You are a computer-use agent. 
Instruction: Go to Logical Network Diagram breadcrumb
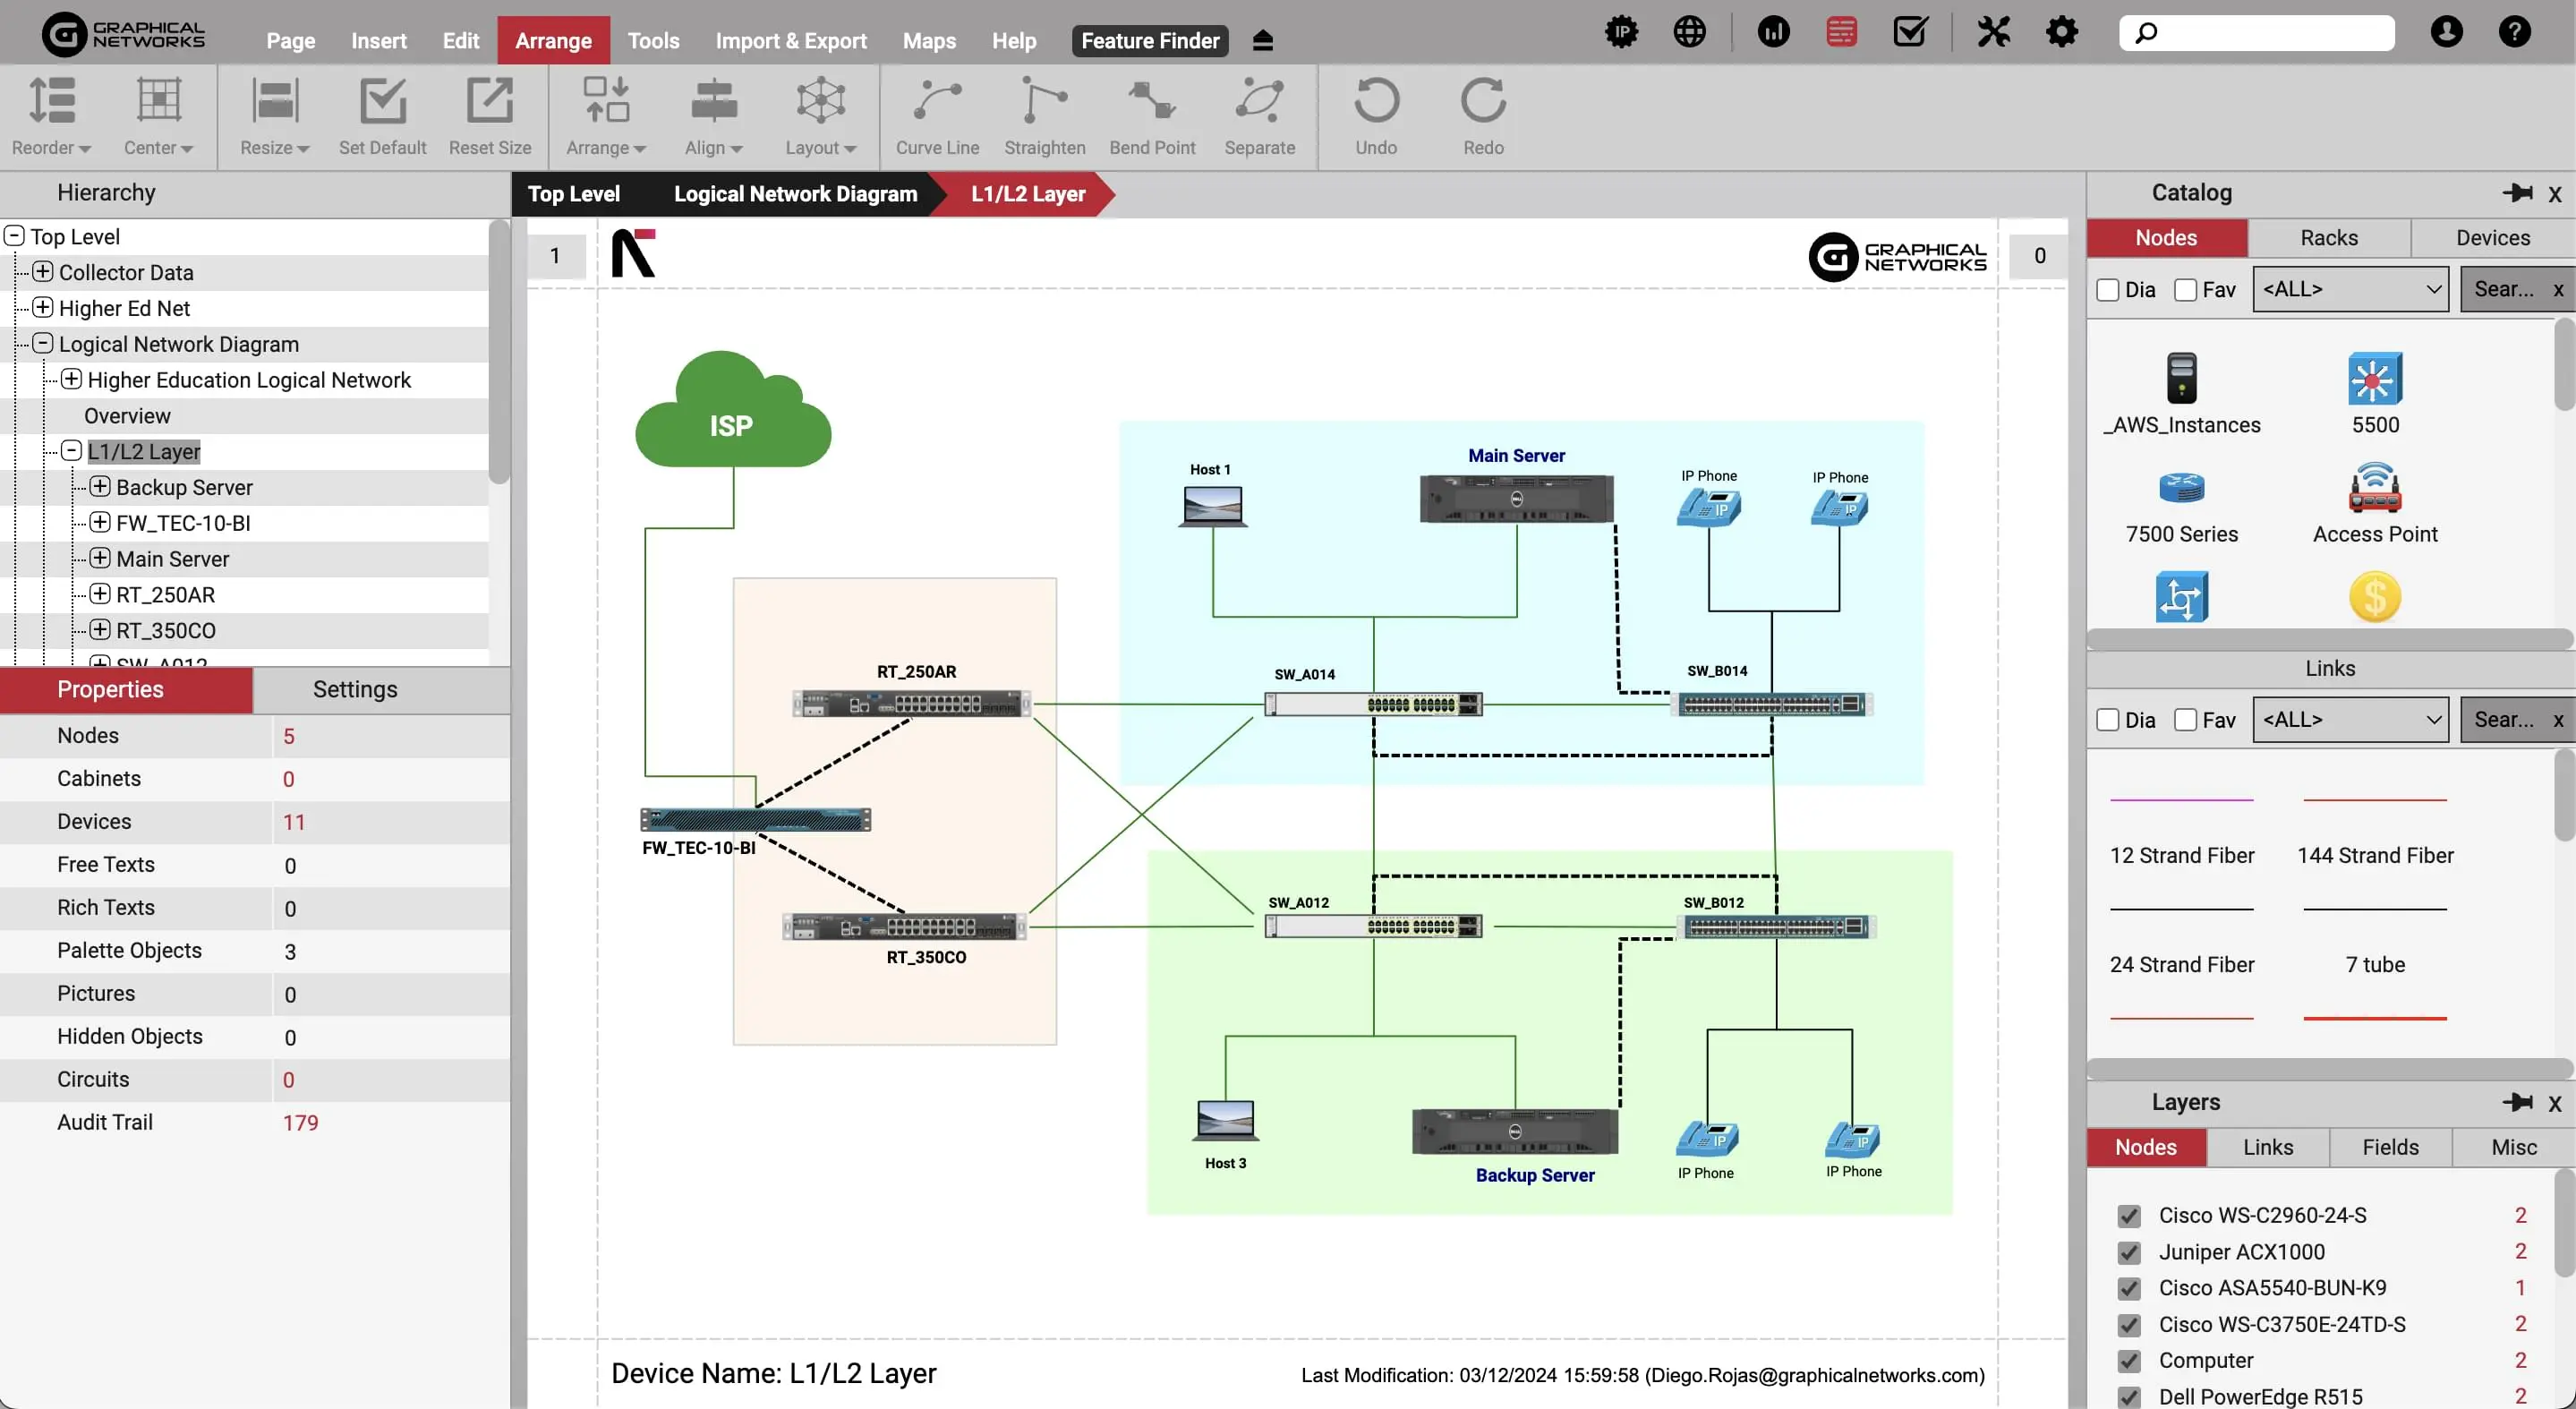[795, 194]
